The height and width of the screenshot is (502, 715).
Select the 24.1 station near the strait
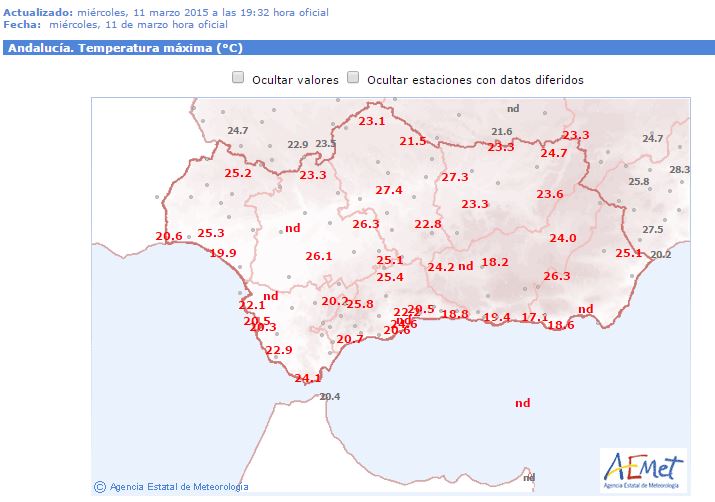click(308, 378)
